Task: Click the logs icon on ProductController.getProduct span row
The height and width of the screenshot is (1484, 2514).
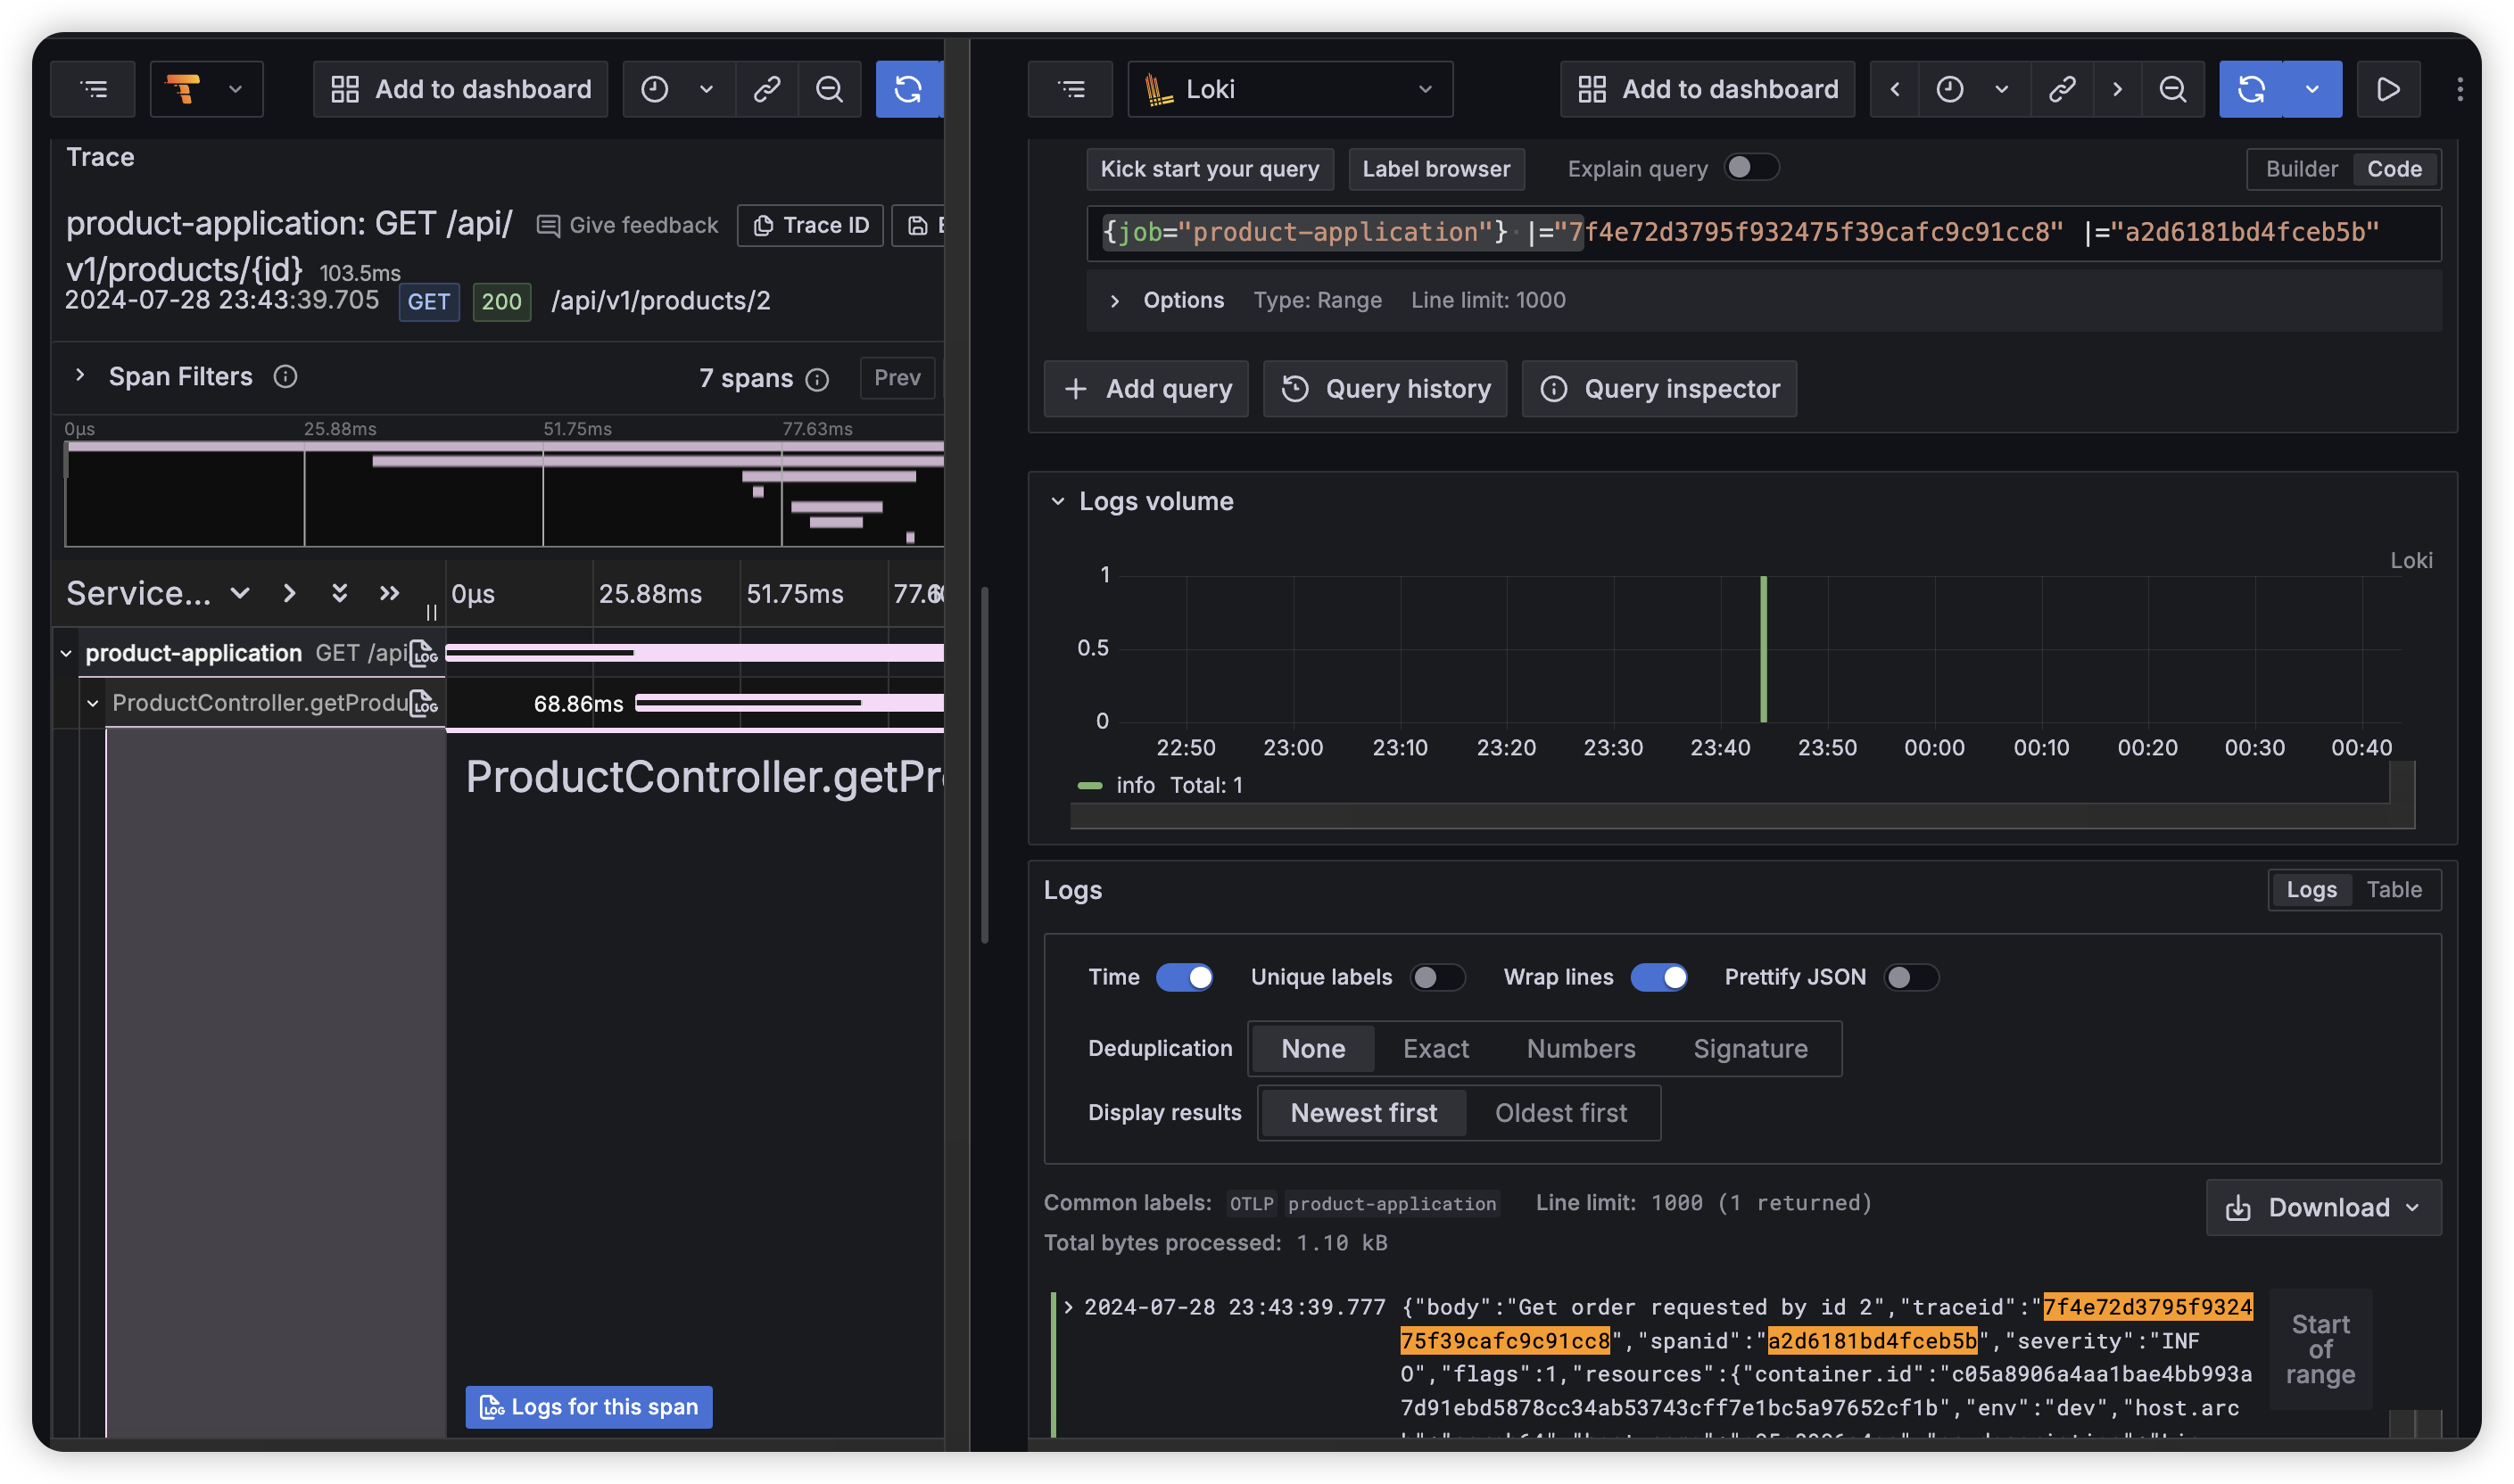Action: point(424,703)
